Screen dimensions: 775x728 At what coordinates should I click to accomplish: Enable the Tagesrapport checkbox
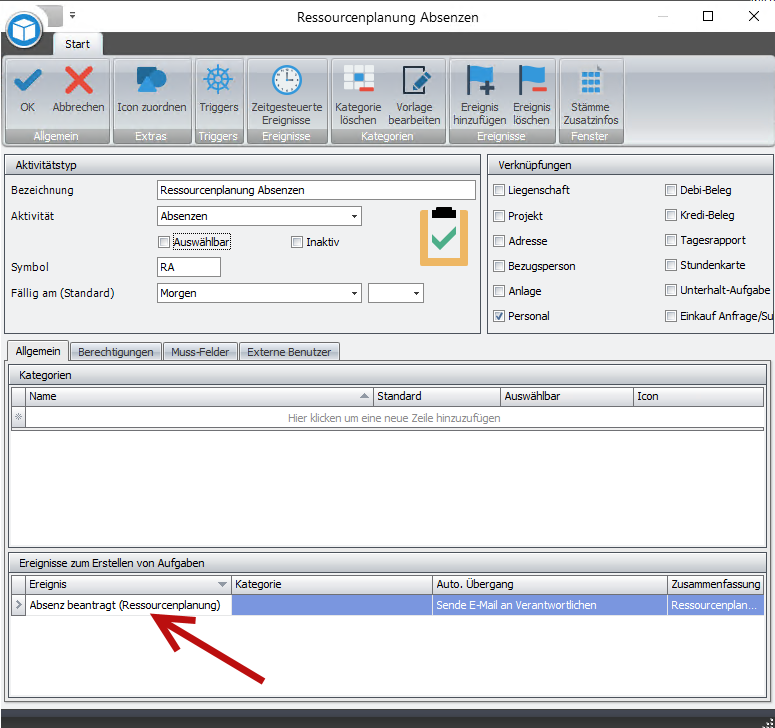[671, 240]
